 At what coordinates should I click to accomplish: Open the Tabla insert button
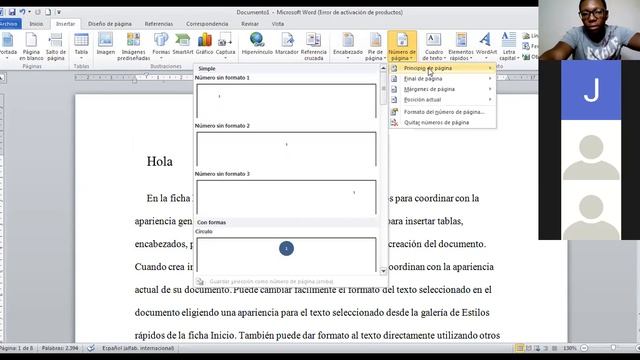tap(81, 45)
